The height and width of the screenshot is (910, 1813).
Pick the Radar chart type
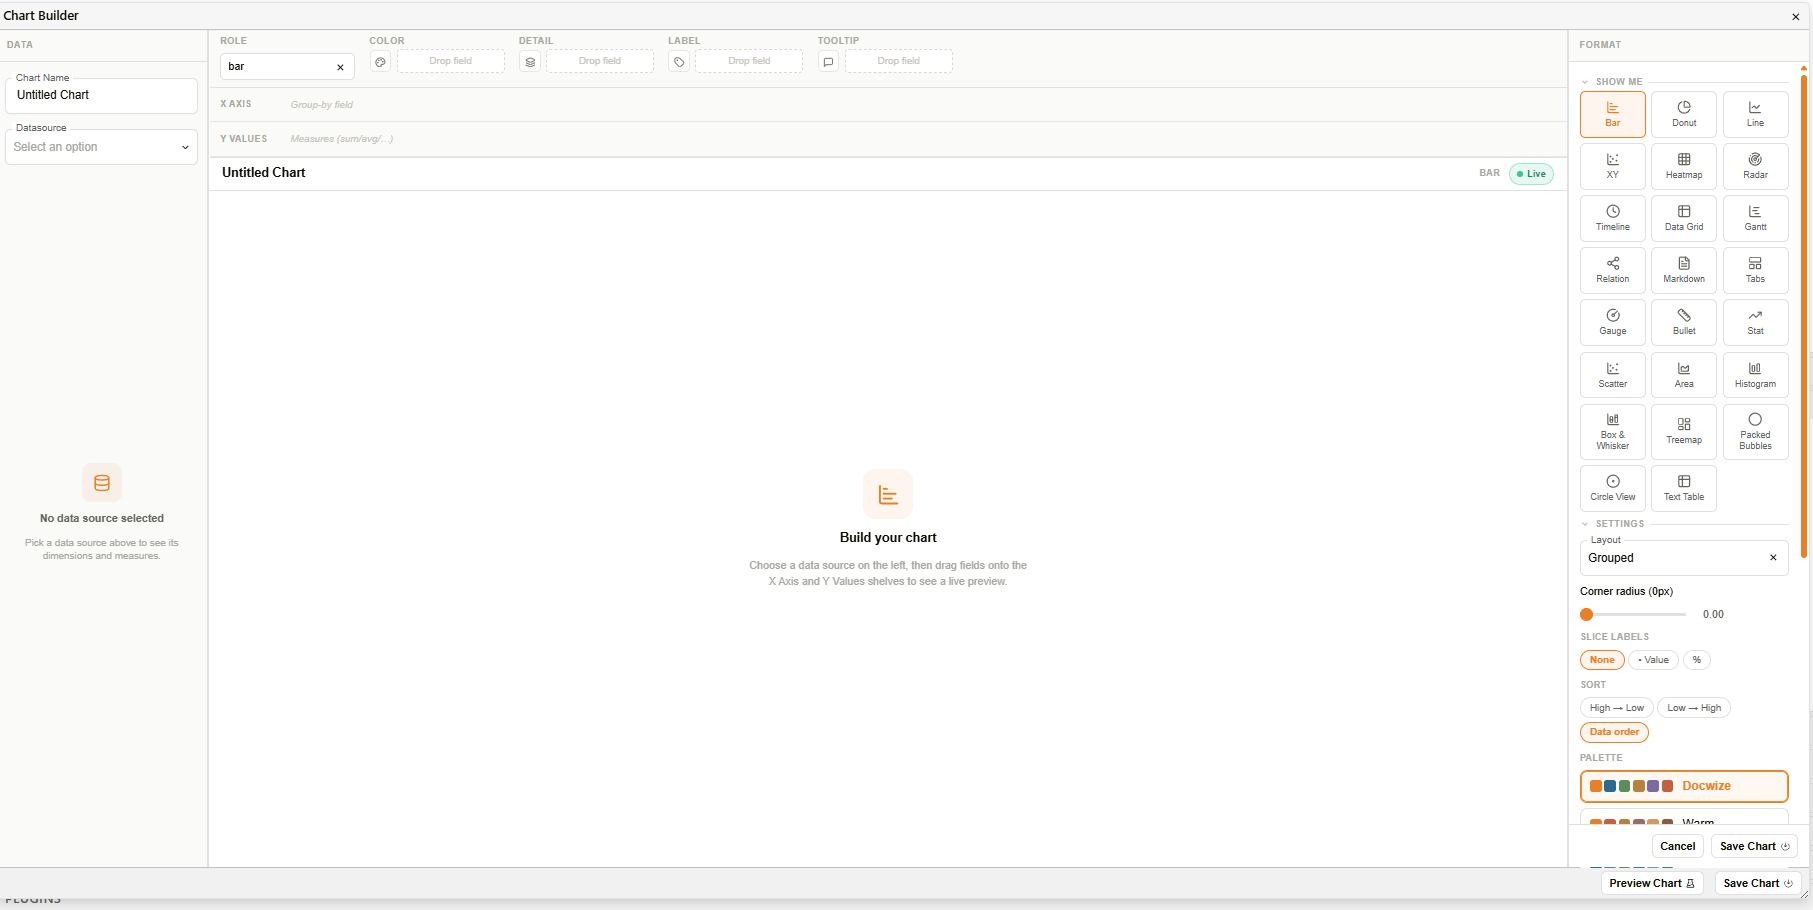pyautogui.click(x=1755, y=166)
